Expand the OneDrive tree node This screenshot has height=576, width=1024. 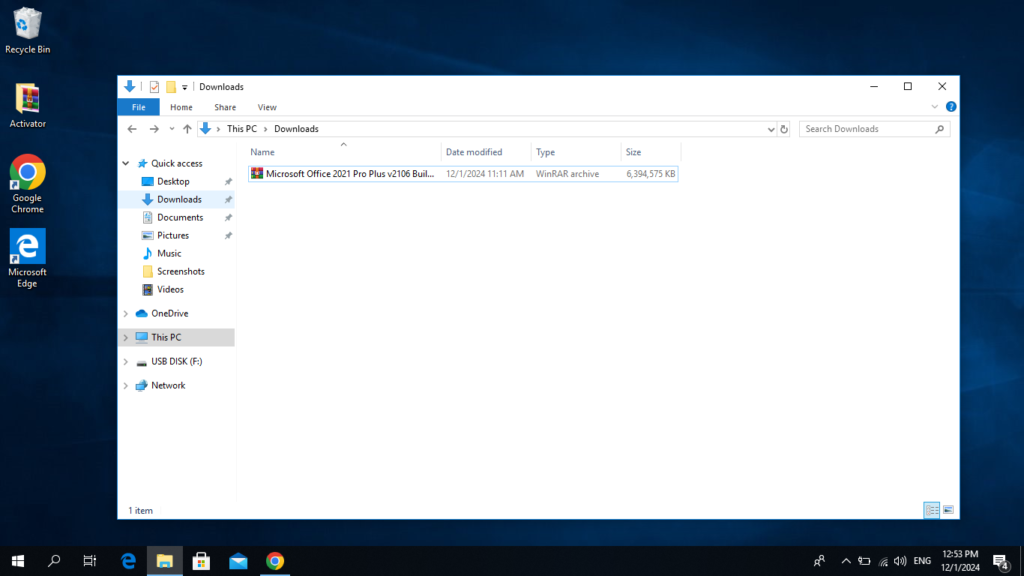pos(126,313)
